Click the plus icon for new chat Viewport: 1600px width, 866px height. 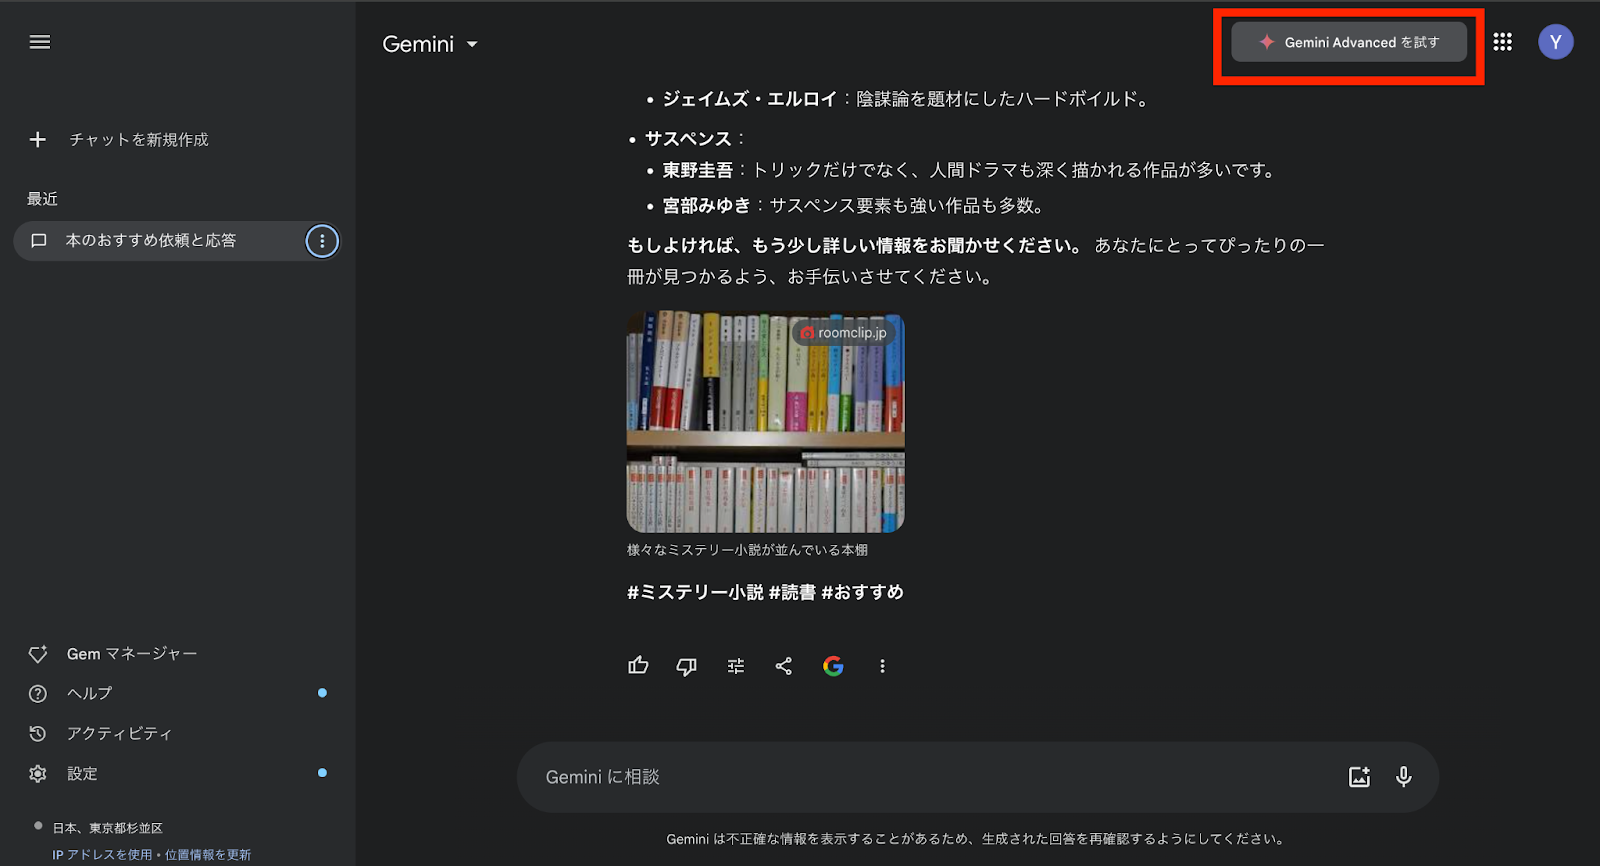pyautogui.click(x=38, y=140)
